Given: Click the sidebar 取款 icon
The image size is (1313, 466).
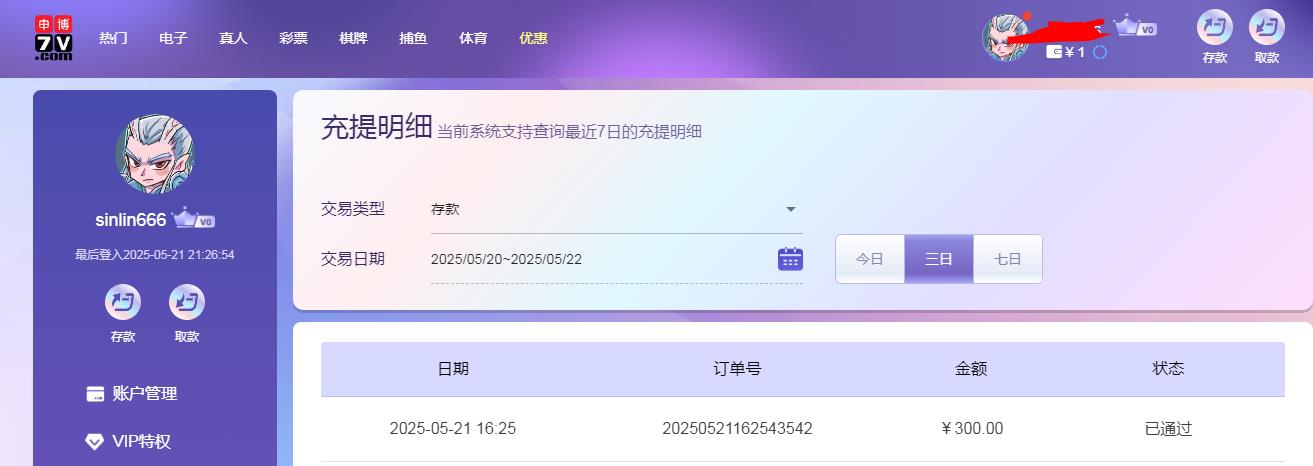Looking at the screenshot, I should click(187, 302).
